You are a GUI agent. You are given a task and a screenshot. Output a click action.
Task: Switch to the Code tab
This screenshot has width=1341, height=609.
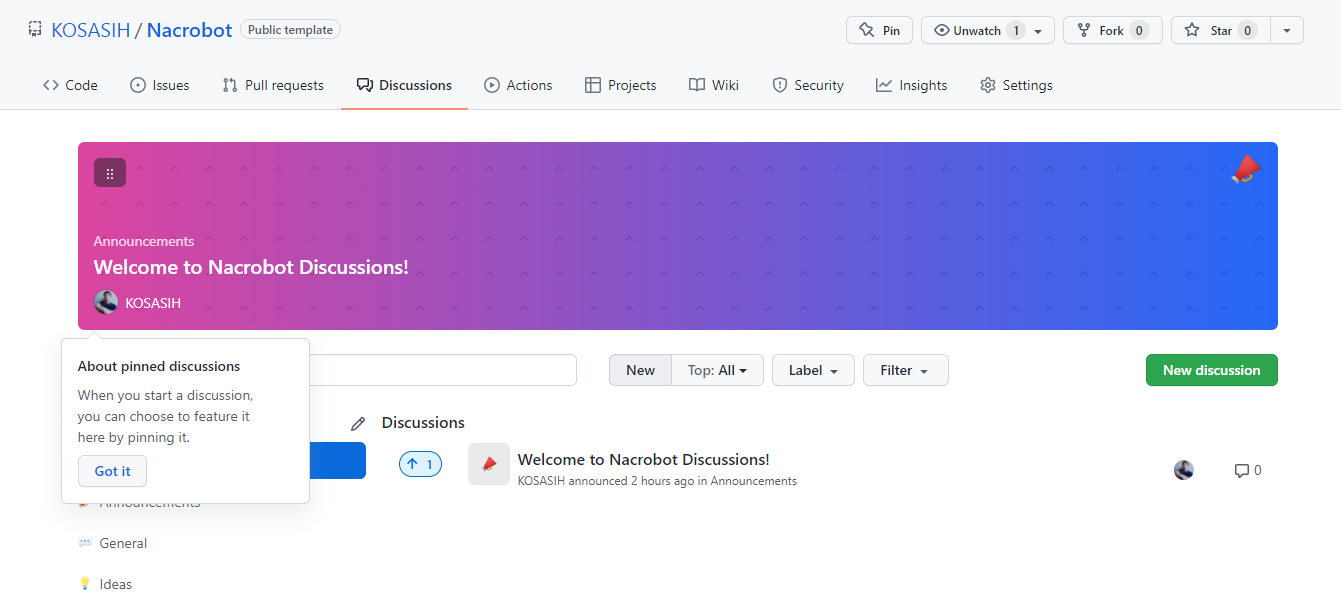pos(70,85)
